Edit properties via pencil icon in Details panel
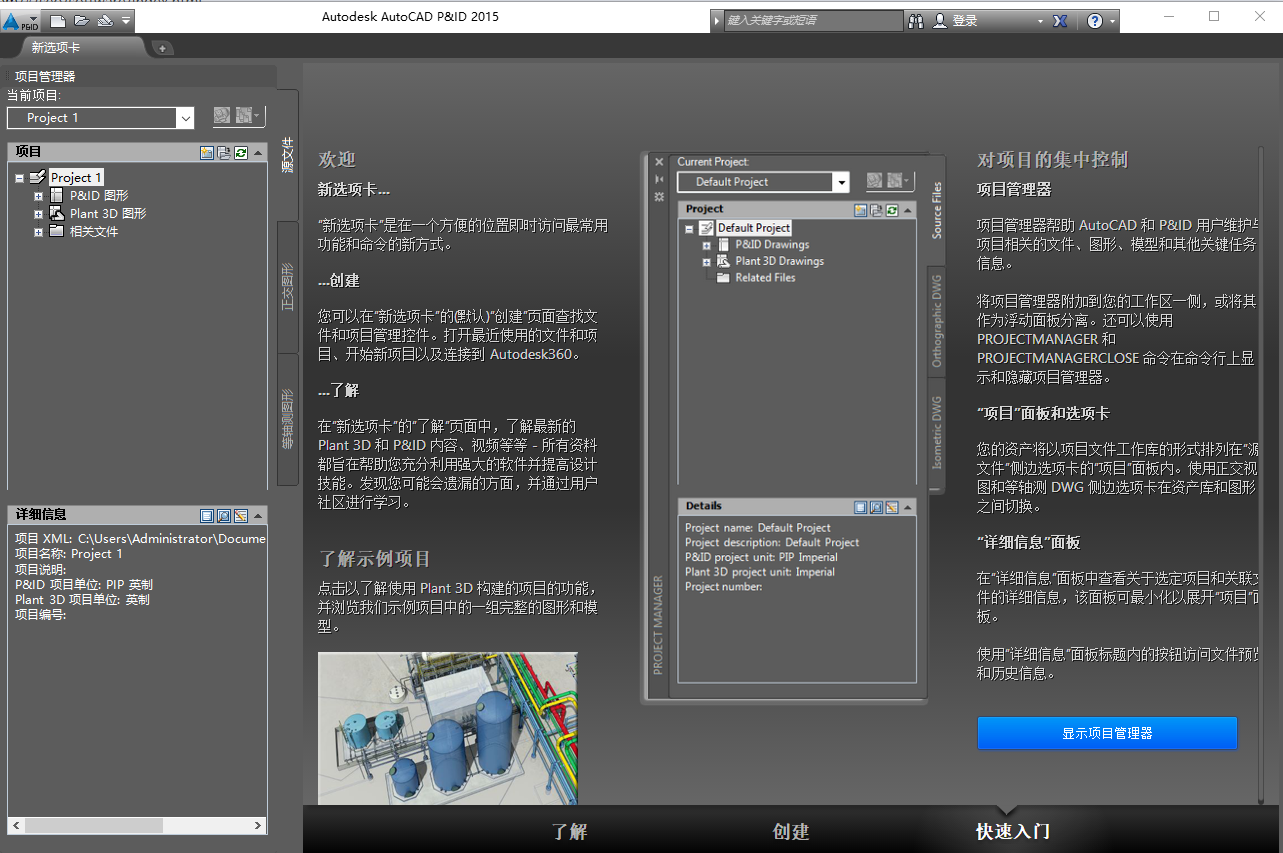 (x=241, y=515)
